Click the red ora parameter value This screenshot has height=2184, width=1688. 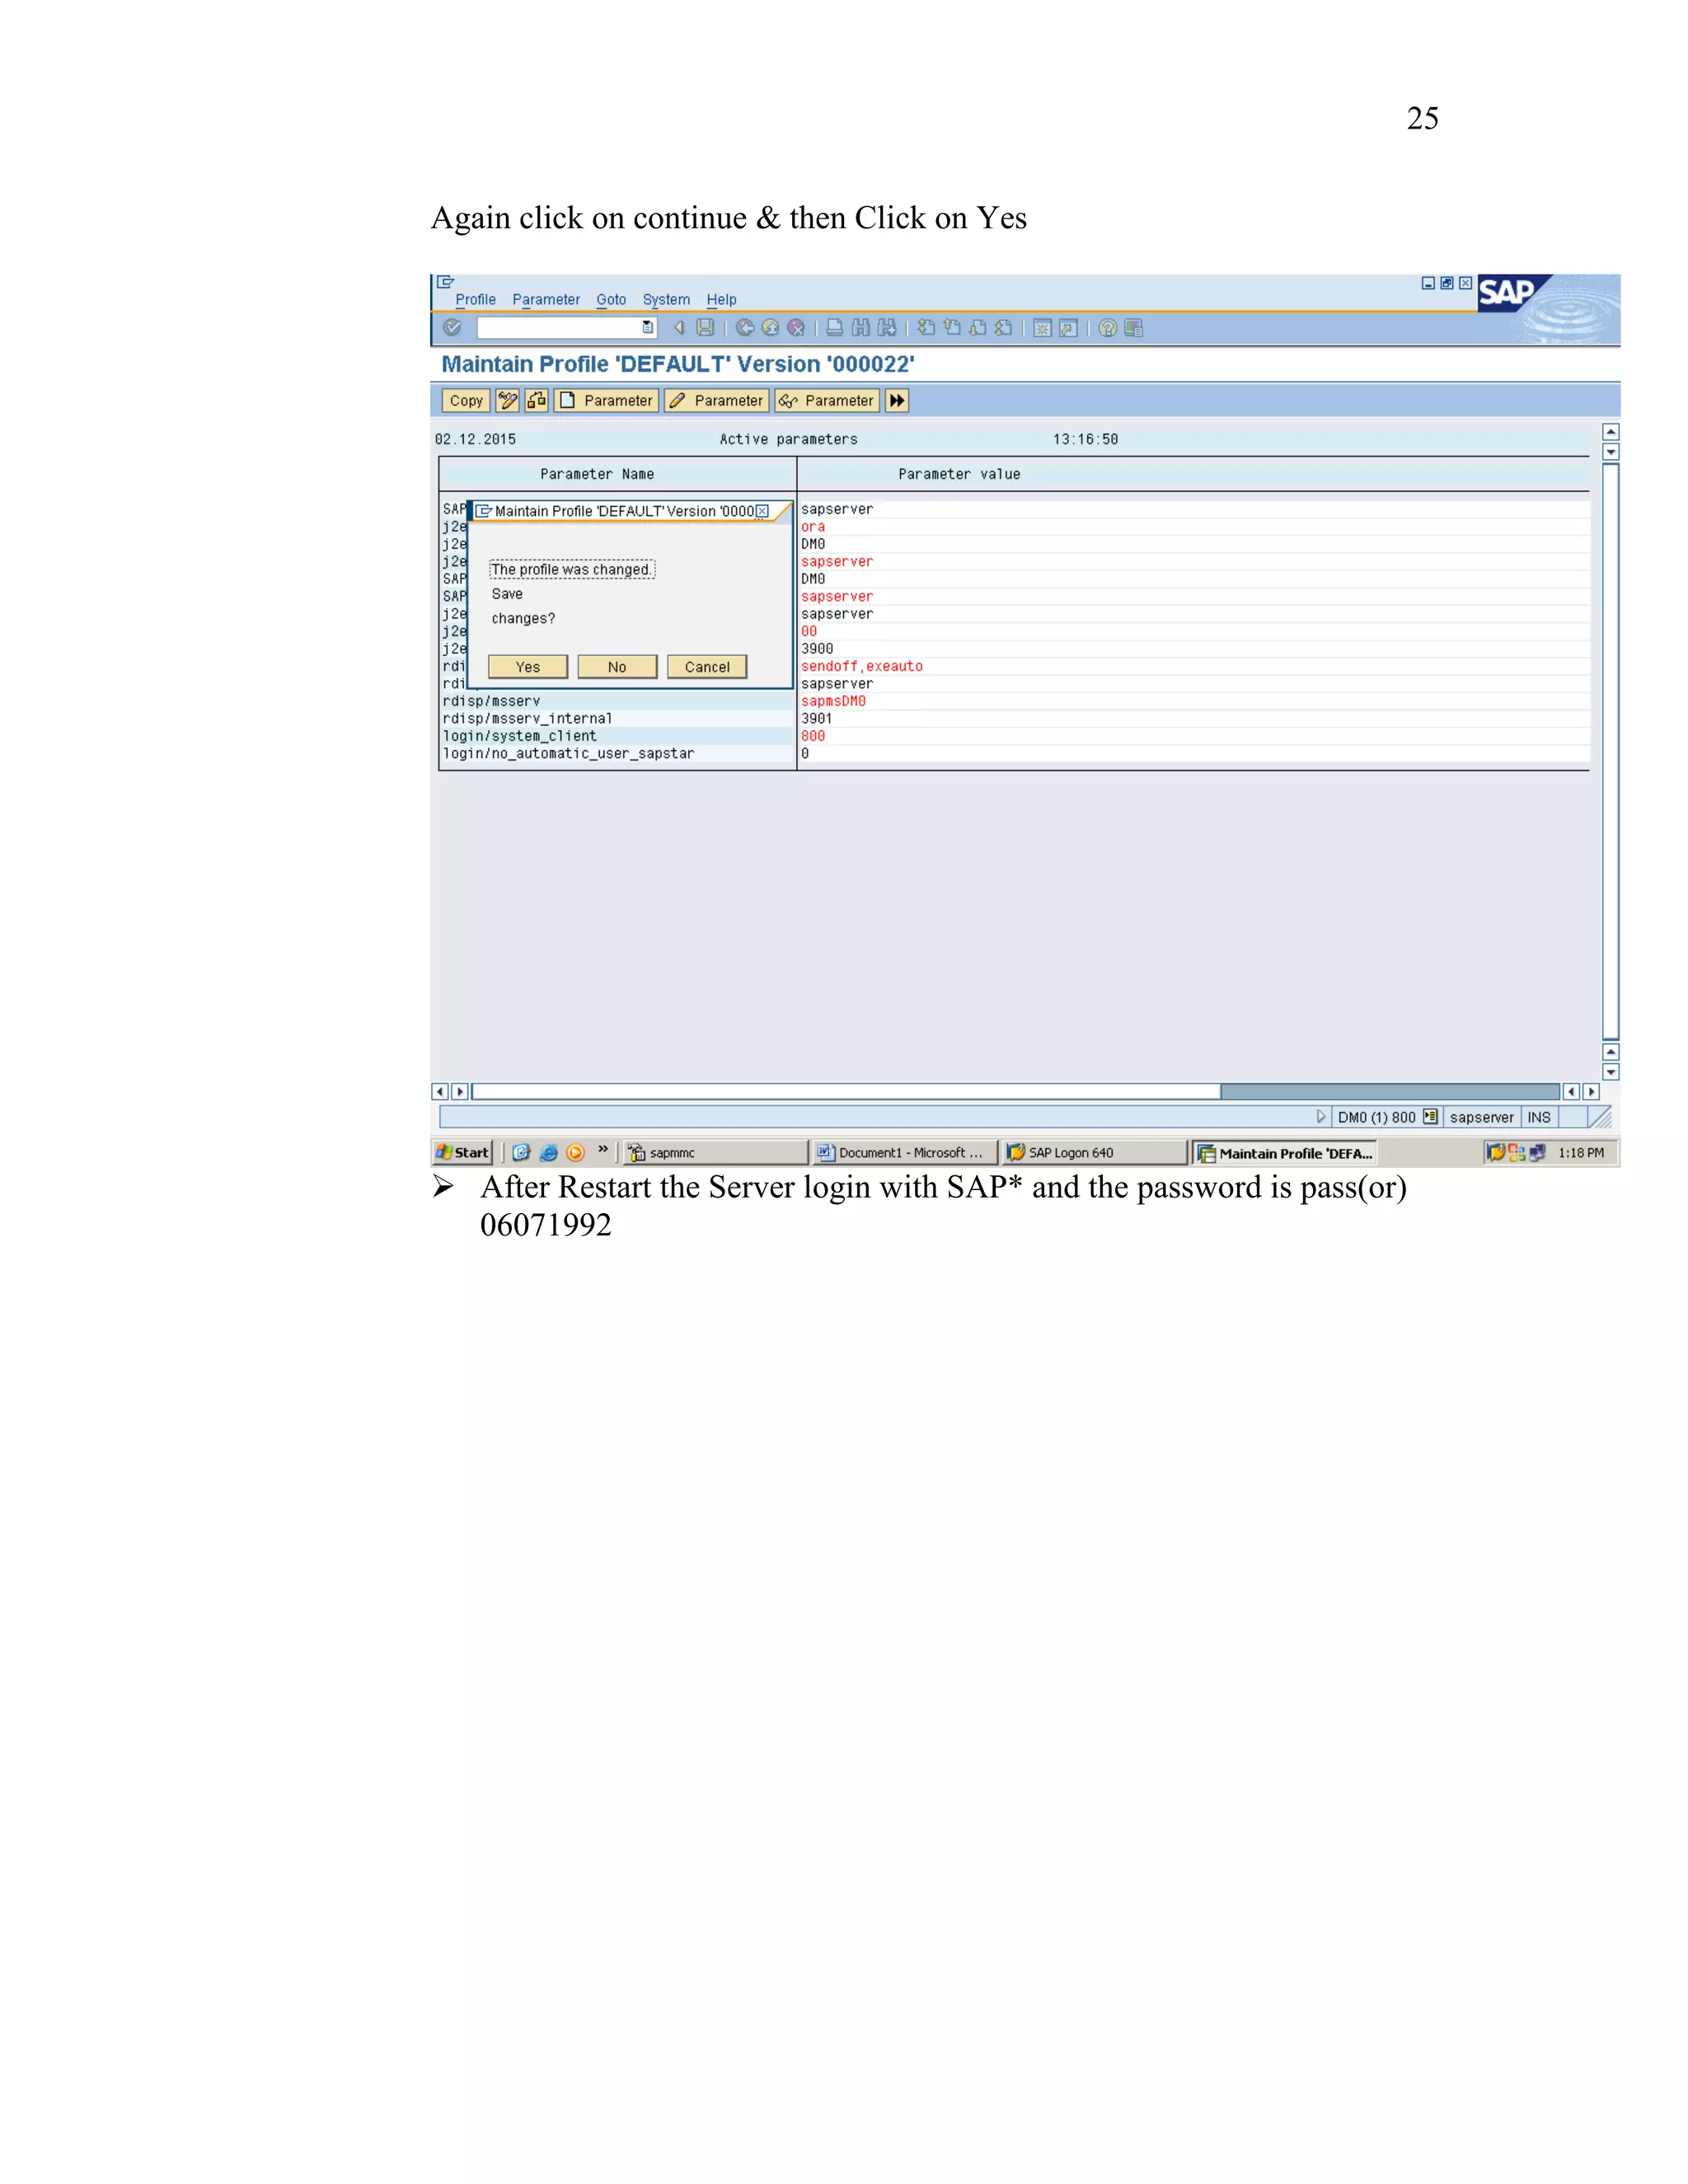812,527
